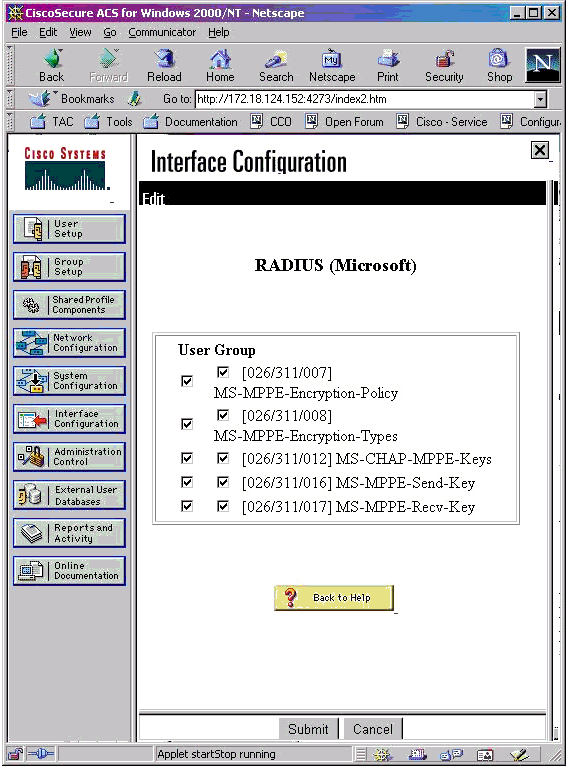Screen dimensions: 566x766
Task: Open Network Configuration section
Action: [x=69, y=342]
